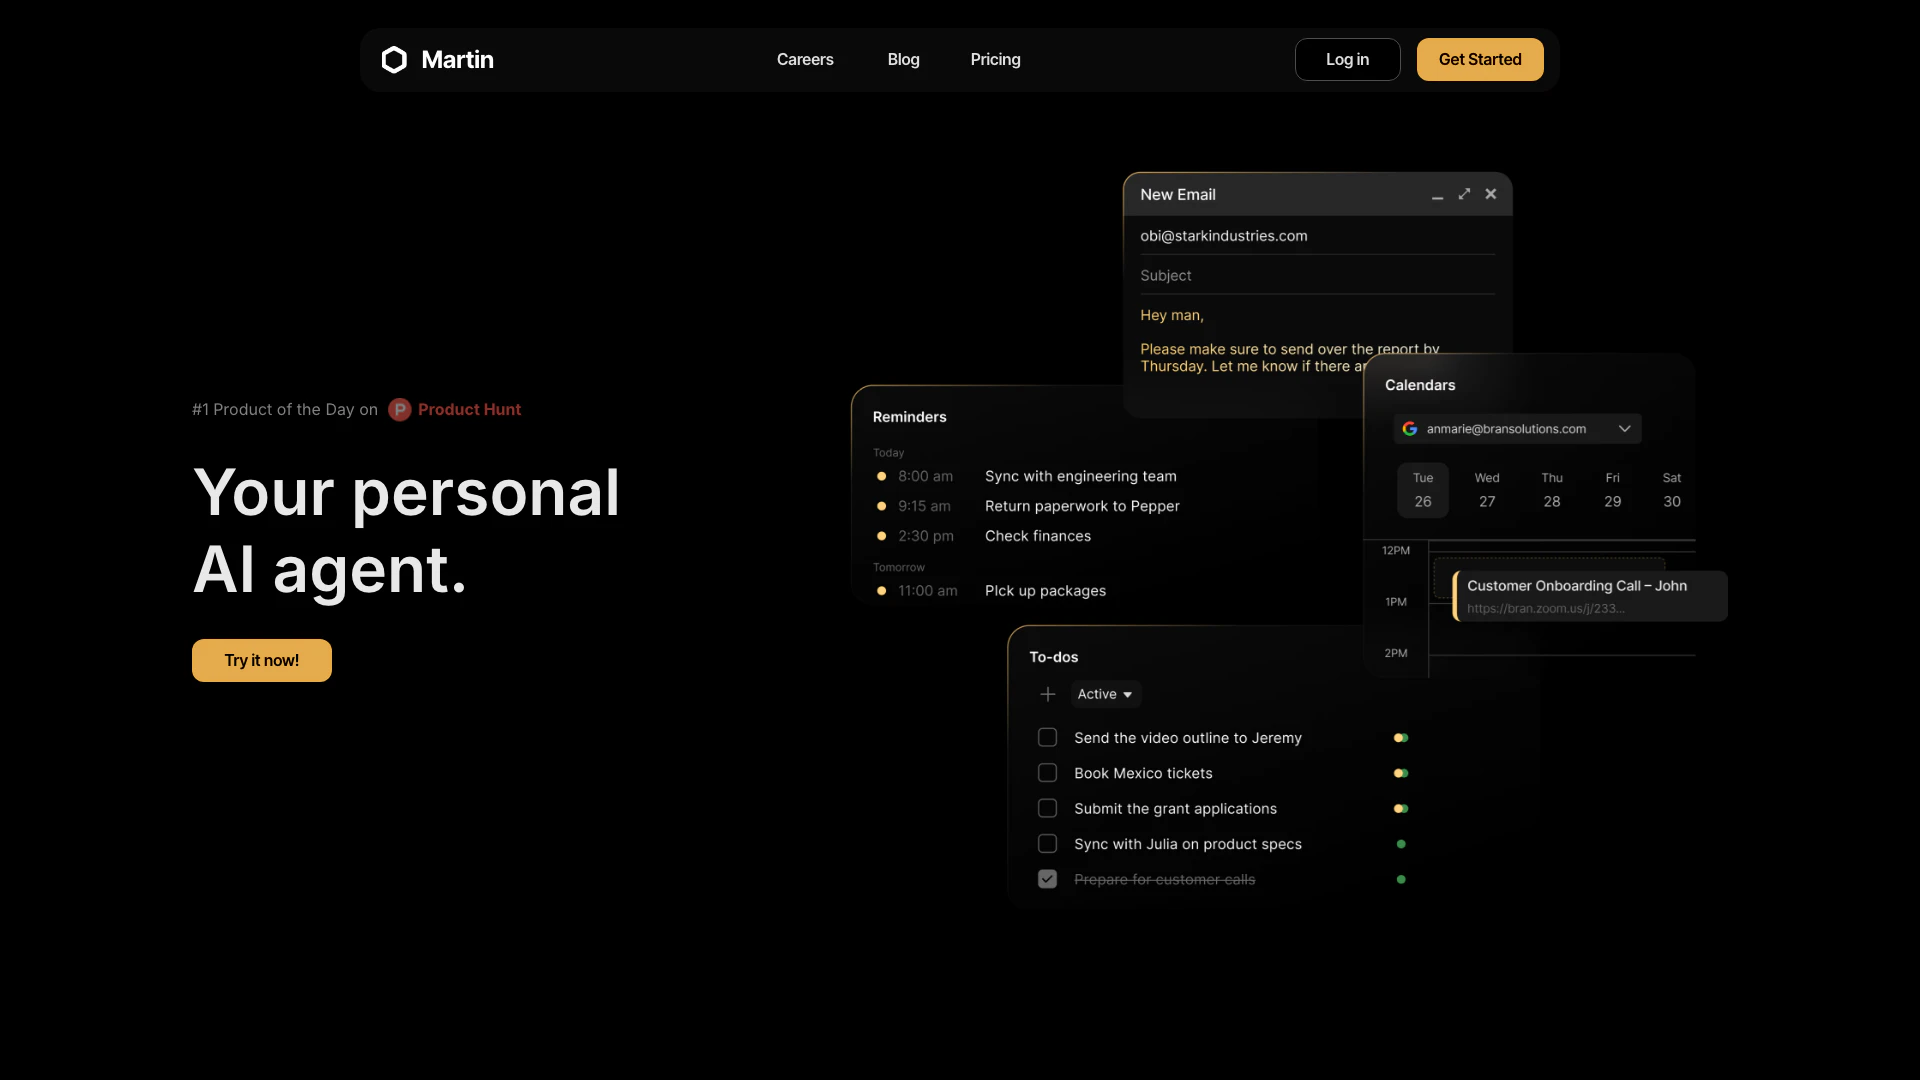1920x1080 pixels.
Task: Click the Get Started button
Action: pos(1480,60)
